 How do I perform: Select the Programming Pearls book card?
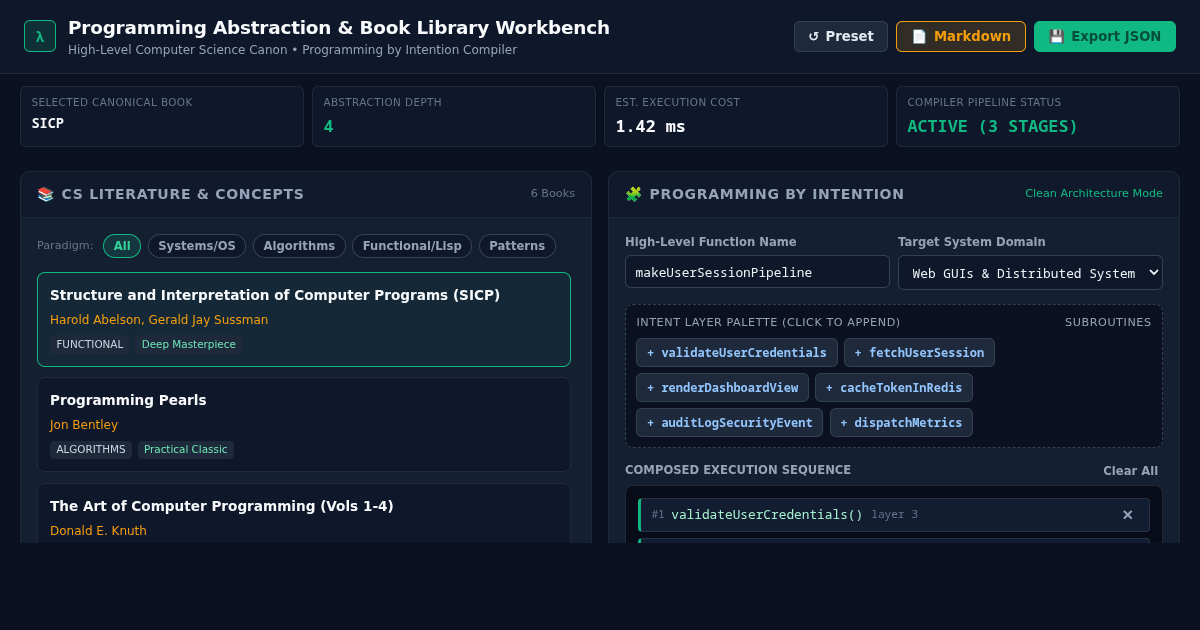coord(304,425)
